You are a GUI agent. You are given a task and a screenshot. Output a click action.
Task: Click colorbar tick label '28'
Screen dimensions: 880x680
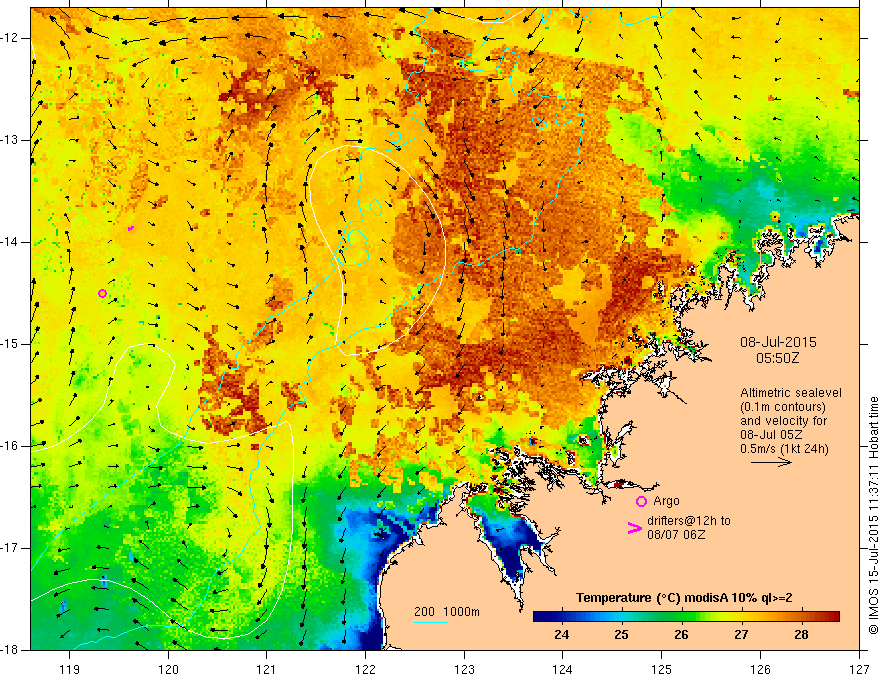[x=801, y=635]
